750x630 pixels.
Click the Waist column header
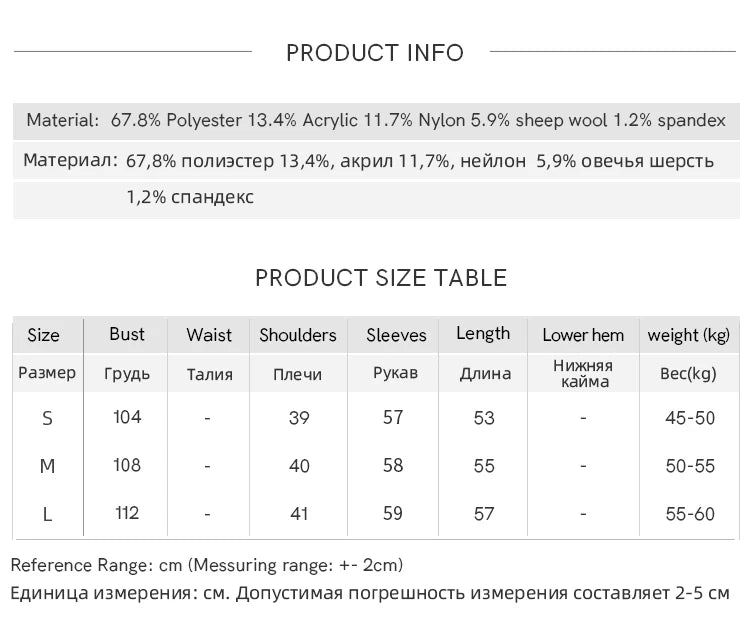pos(209,335)
